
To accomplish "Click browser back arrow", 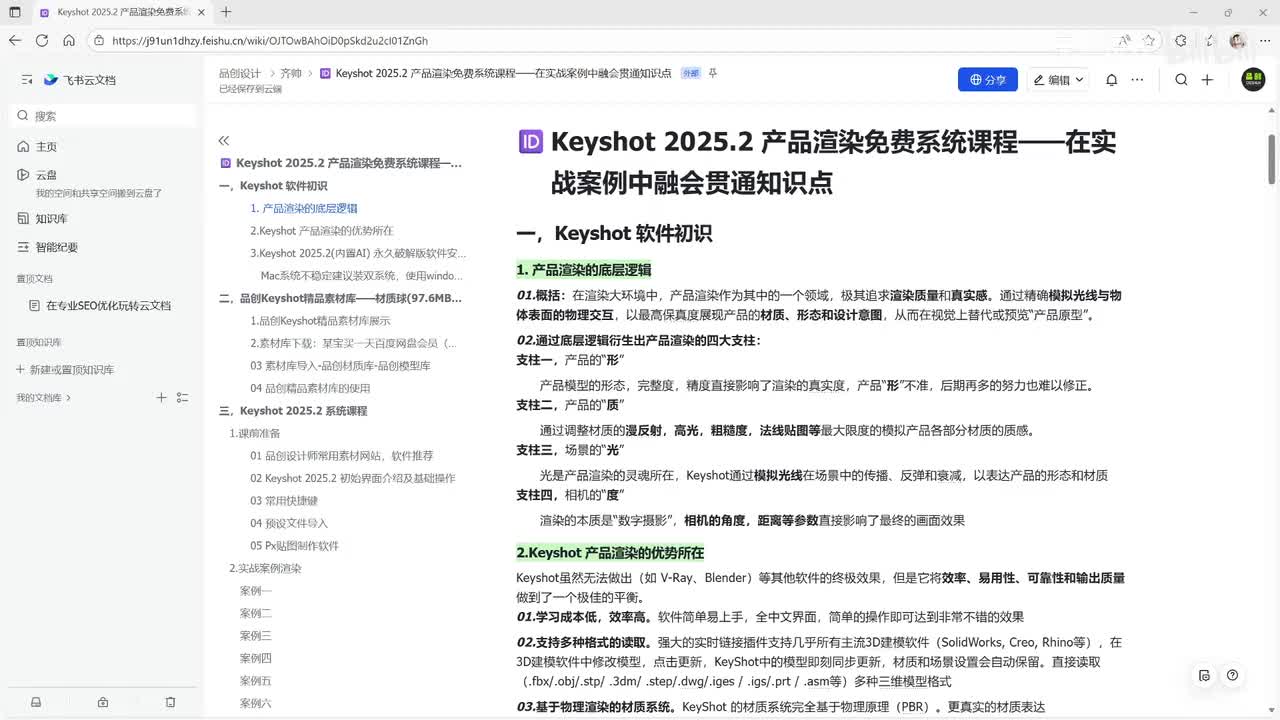I will [14, 41].
